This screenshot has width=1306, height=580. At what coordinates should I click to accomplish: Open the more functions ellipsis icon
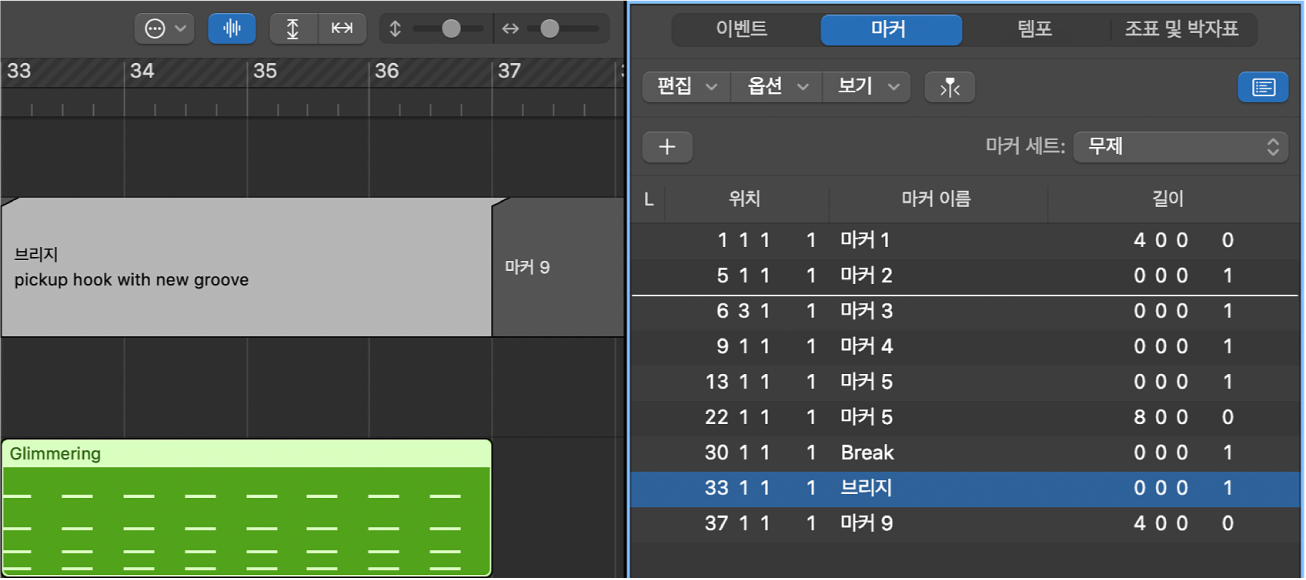click(157, 28)
